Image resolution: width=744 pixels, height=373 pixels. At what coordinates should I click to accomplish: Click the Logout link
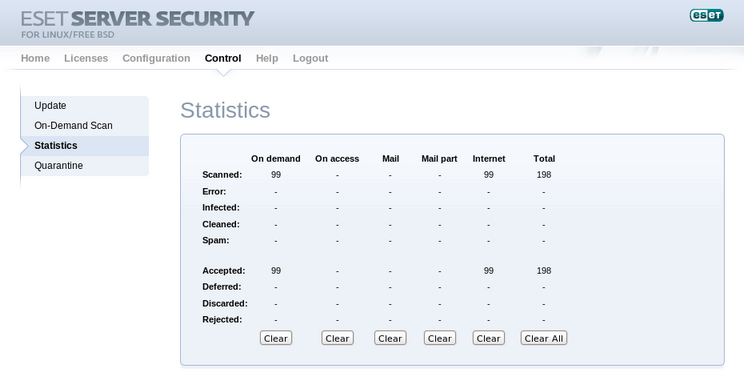pos(310,58)
